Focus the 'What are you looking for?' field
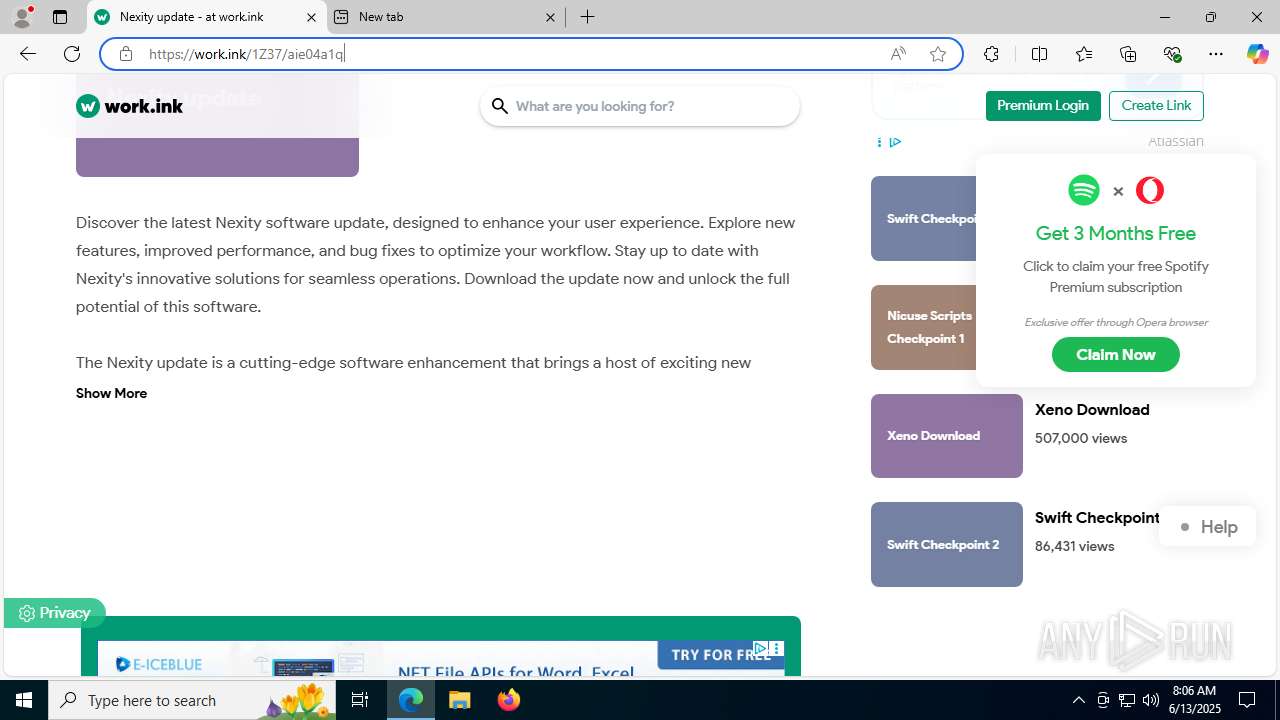1280x720 pixels. click(x=640, y=106)
